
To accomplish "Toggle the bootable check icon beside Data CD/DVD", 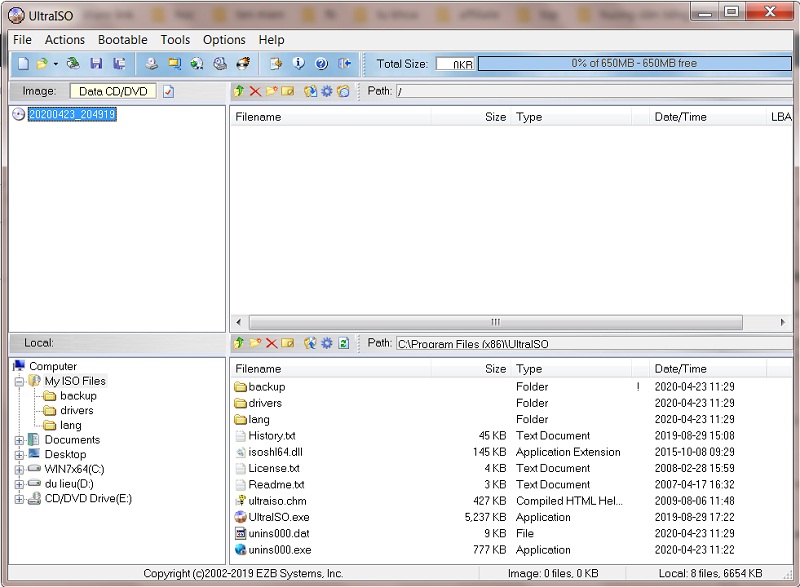I will point(168,91).
